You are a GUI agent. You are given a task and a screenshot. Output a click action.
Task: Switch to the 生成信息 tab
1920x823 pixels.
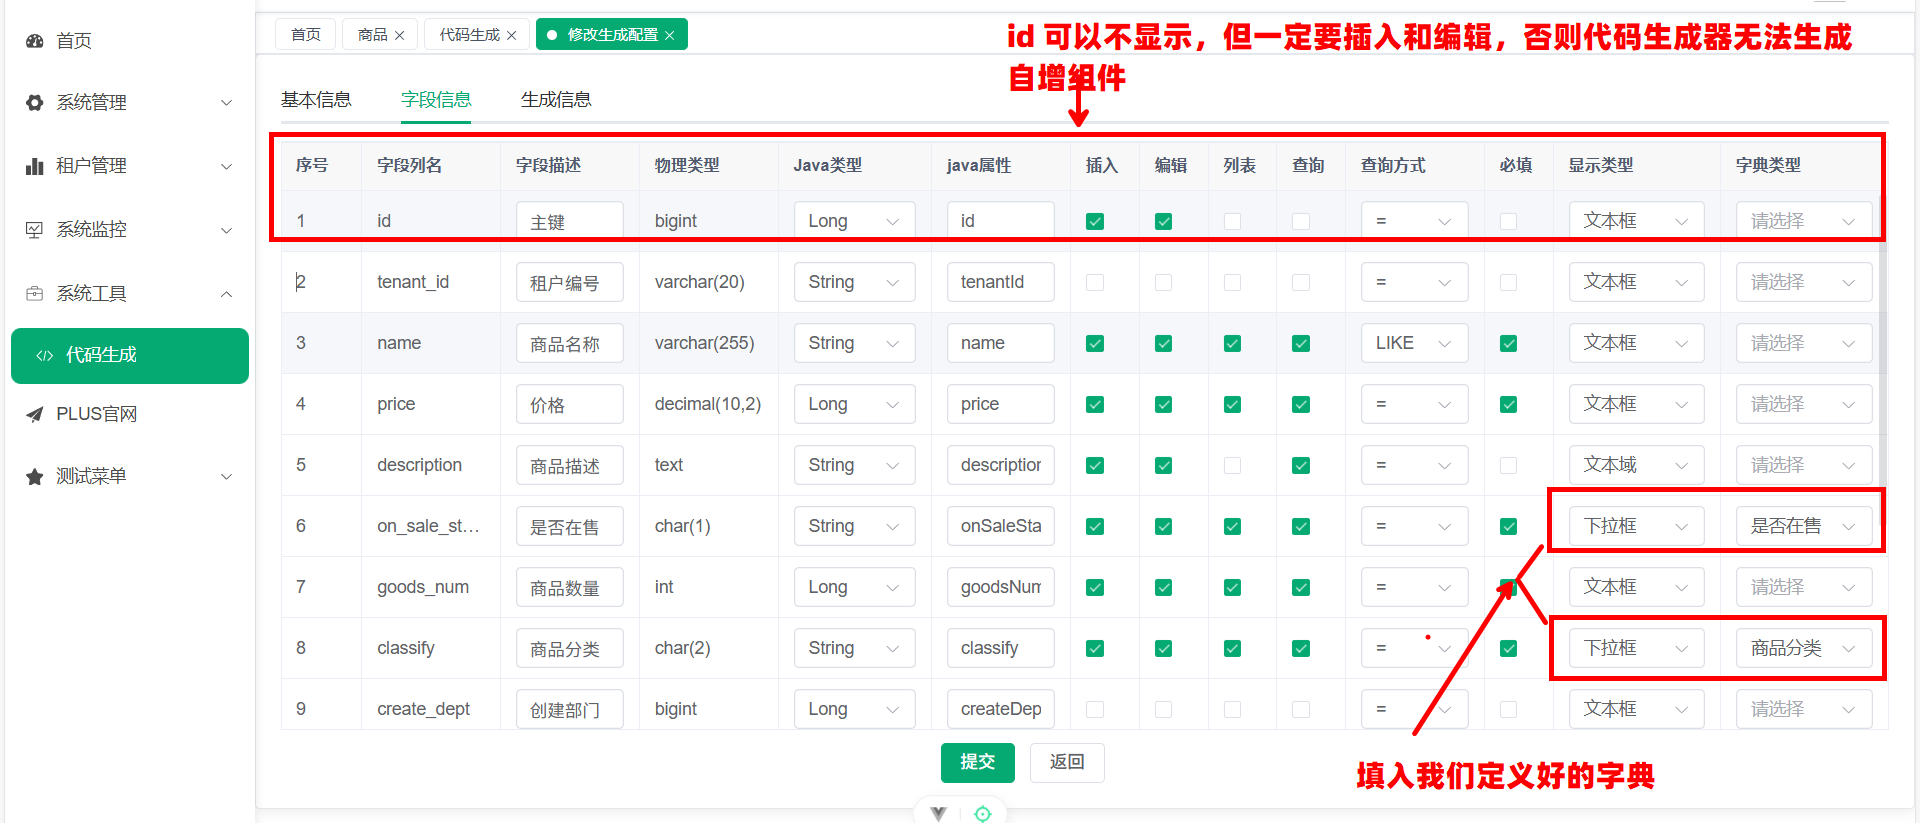(556, 100)
